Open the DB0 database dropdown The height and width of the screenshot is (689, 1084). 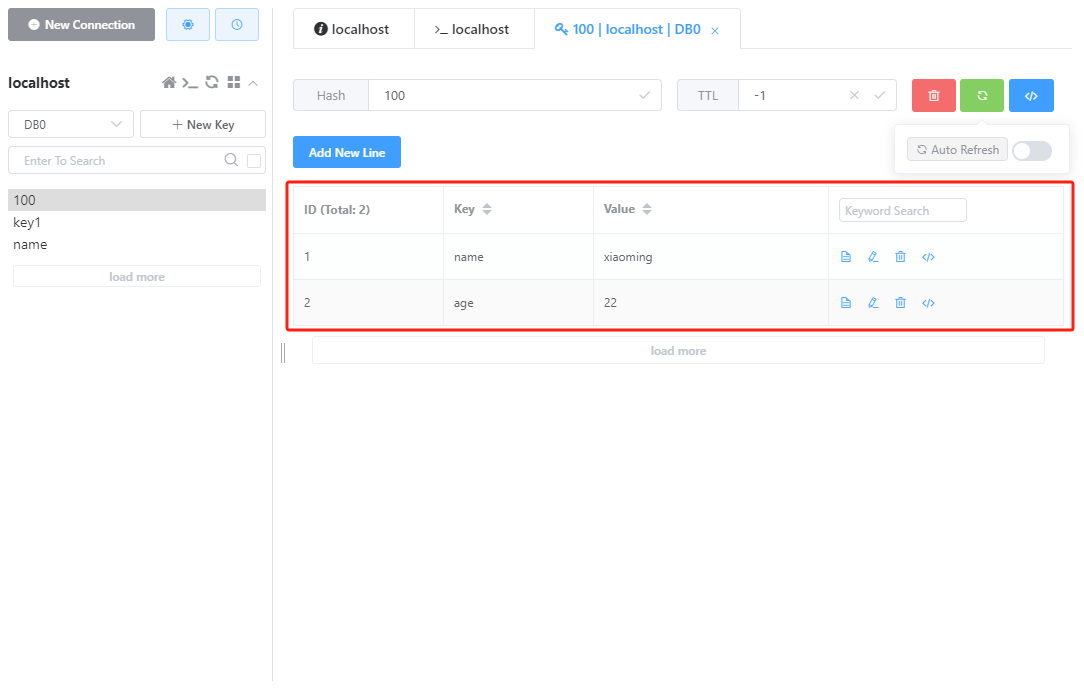(71, 124)
